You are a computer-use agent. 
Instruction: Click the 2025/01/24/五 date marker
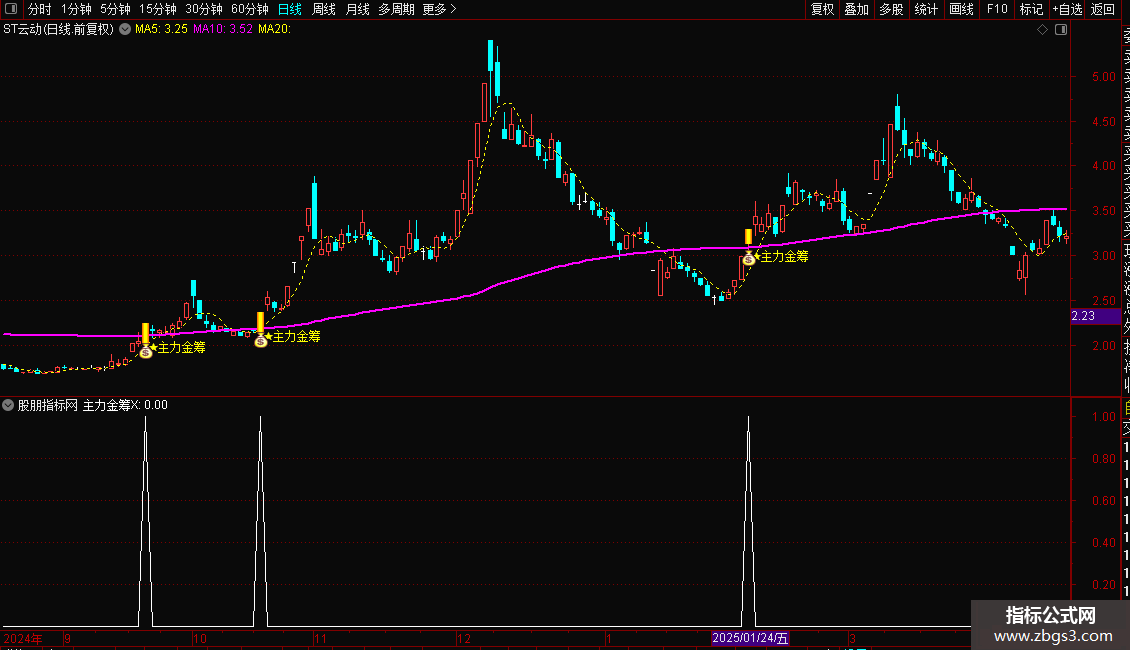tap(750, 638)
